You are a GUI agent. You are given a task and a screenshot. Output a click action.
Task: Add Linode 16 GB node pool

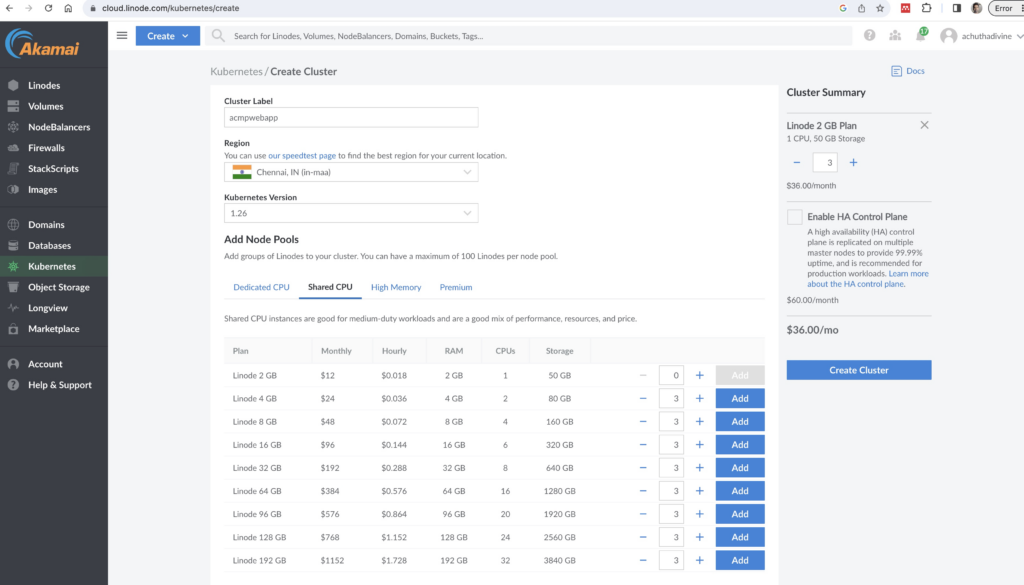coord(740,445)
